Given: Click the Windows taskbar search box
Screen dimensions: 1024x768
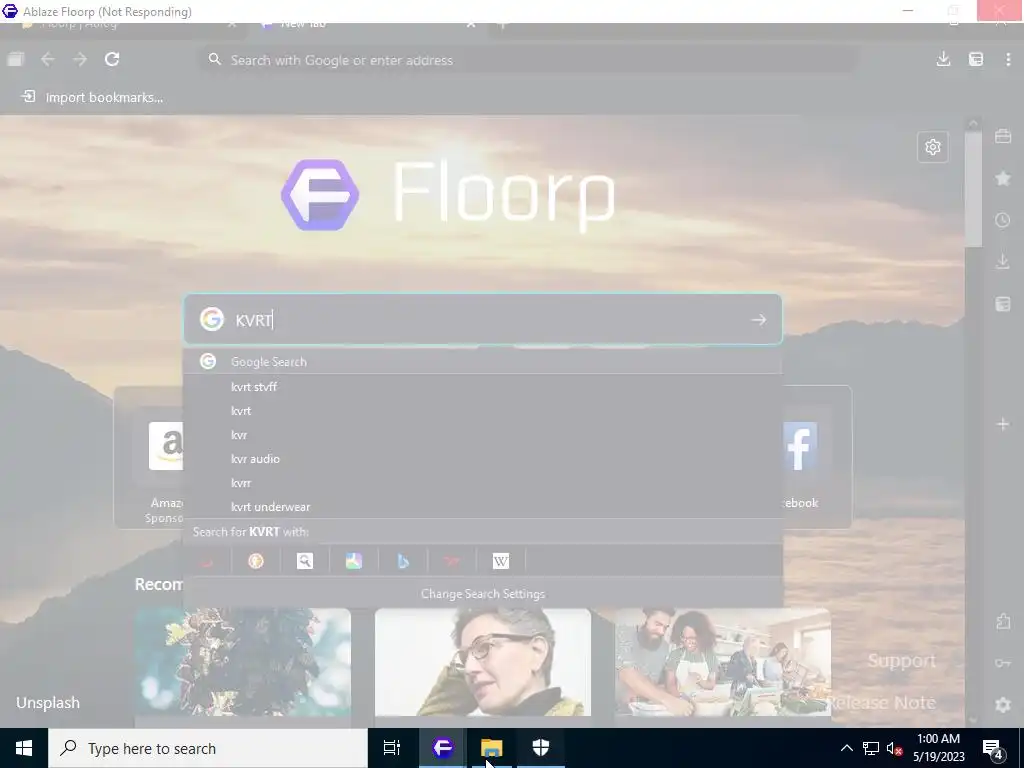Looking at the screenshot, I should pos(208,748).
